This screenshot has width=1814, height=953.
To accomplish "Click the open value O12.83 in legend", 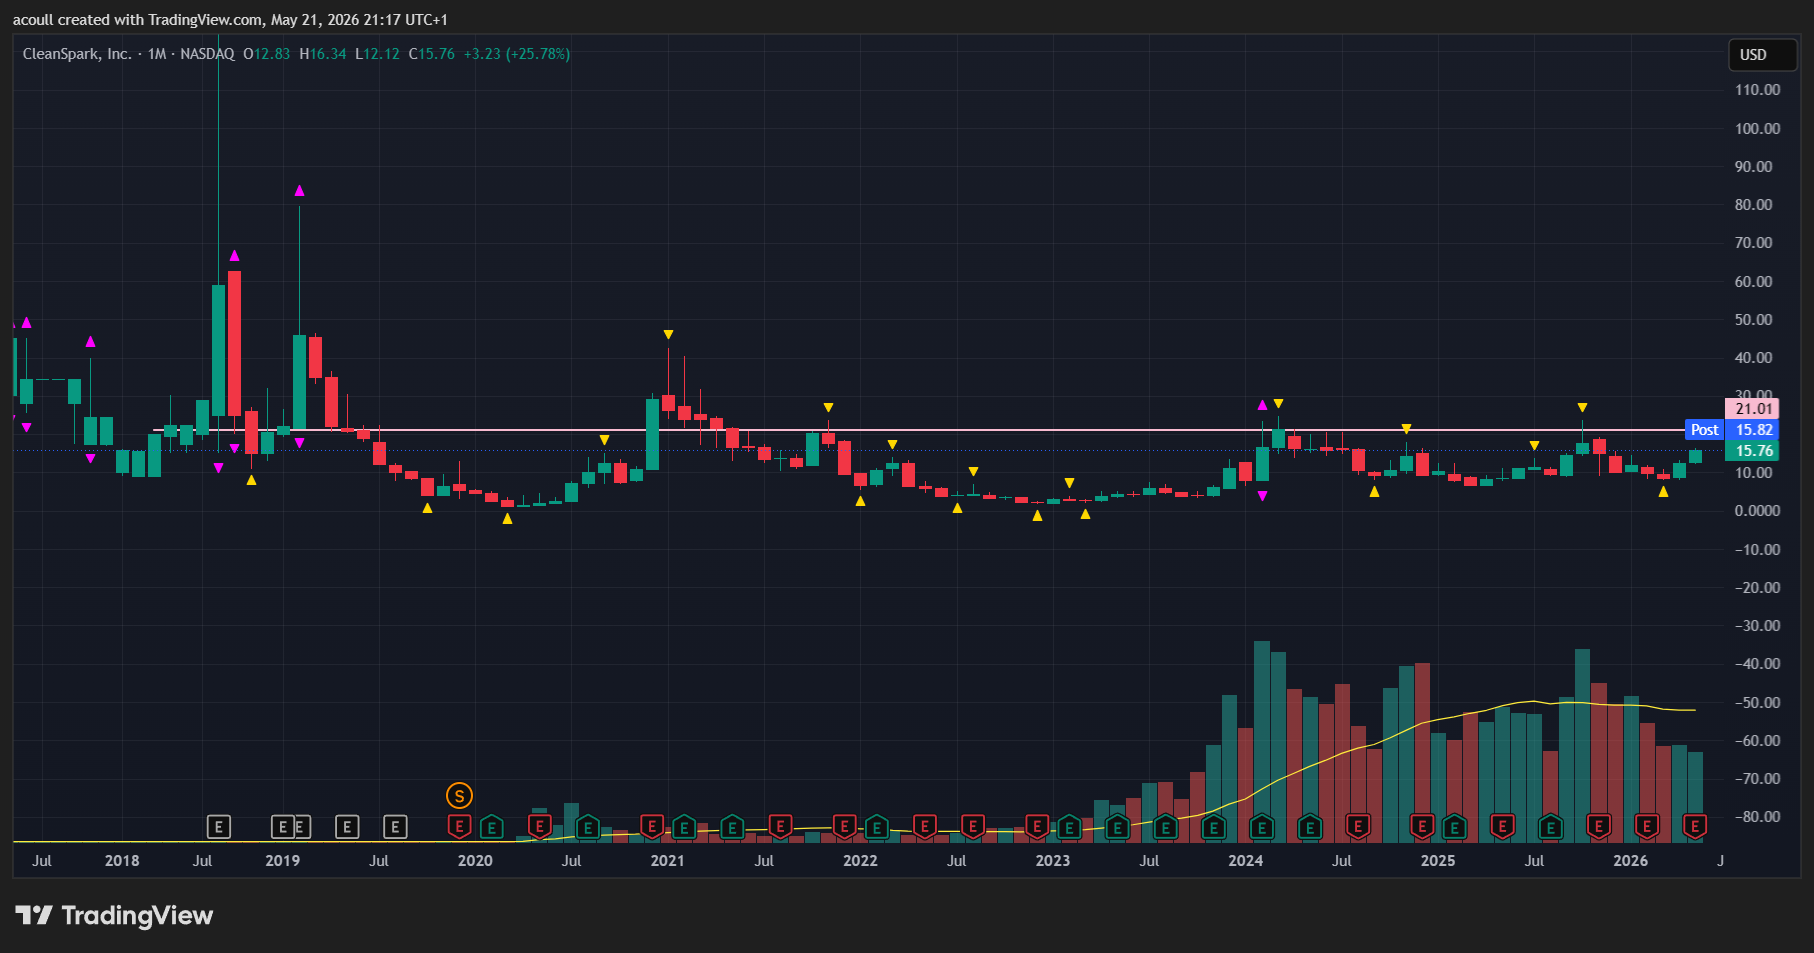I will (267, 54).
